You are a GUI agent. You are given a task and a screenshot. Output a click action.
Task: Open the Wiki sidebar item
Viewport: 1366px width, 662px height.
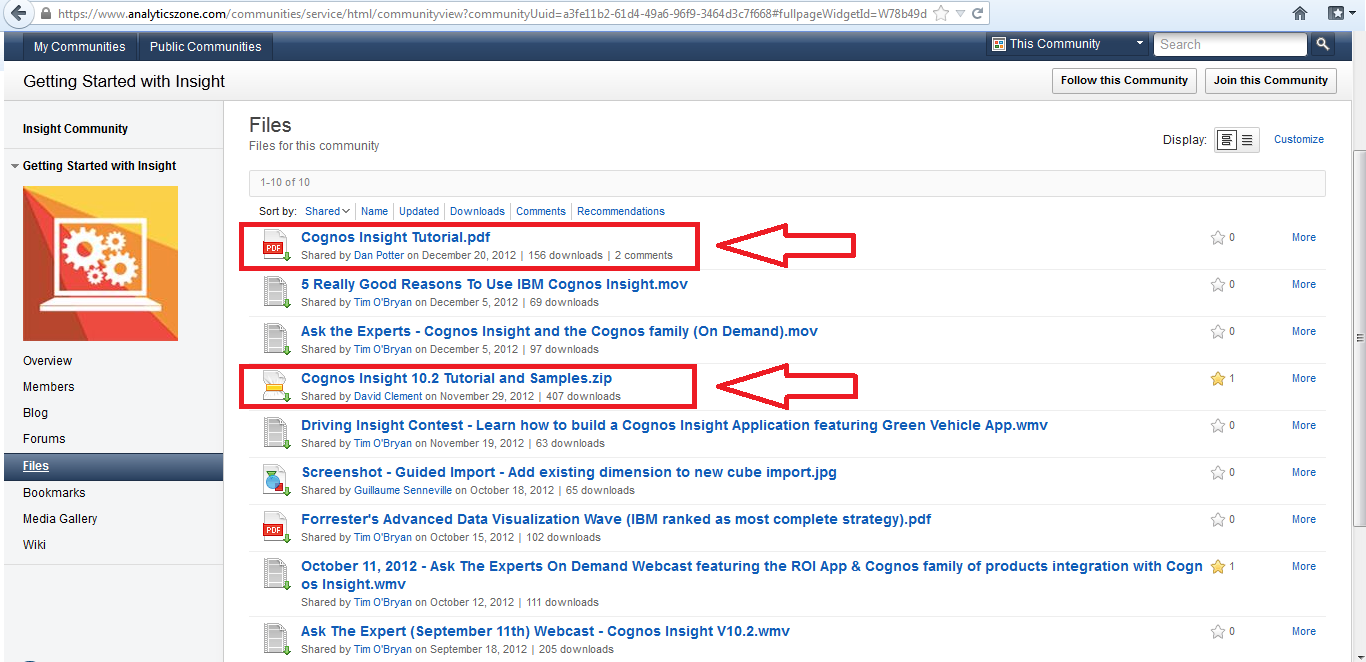pos(34,545)
